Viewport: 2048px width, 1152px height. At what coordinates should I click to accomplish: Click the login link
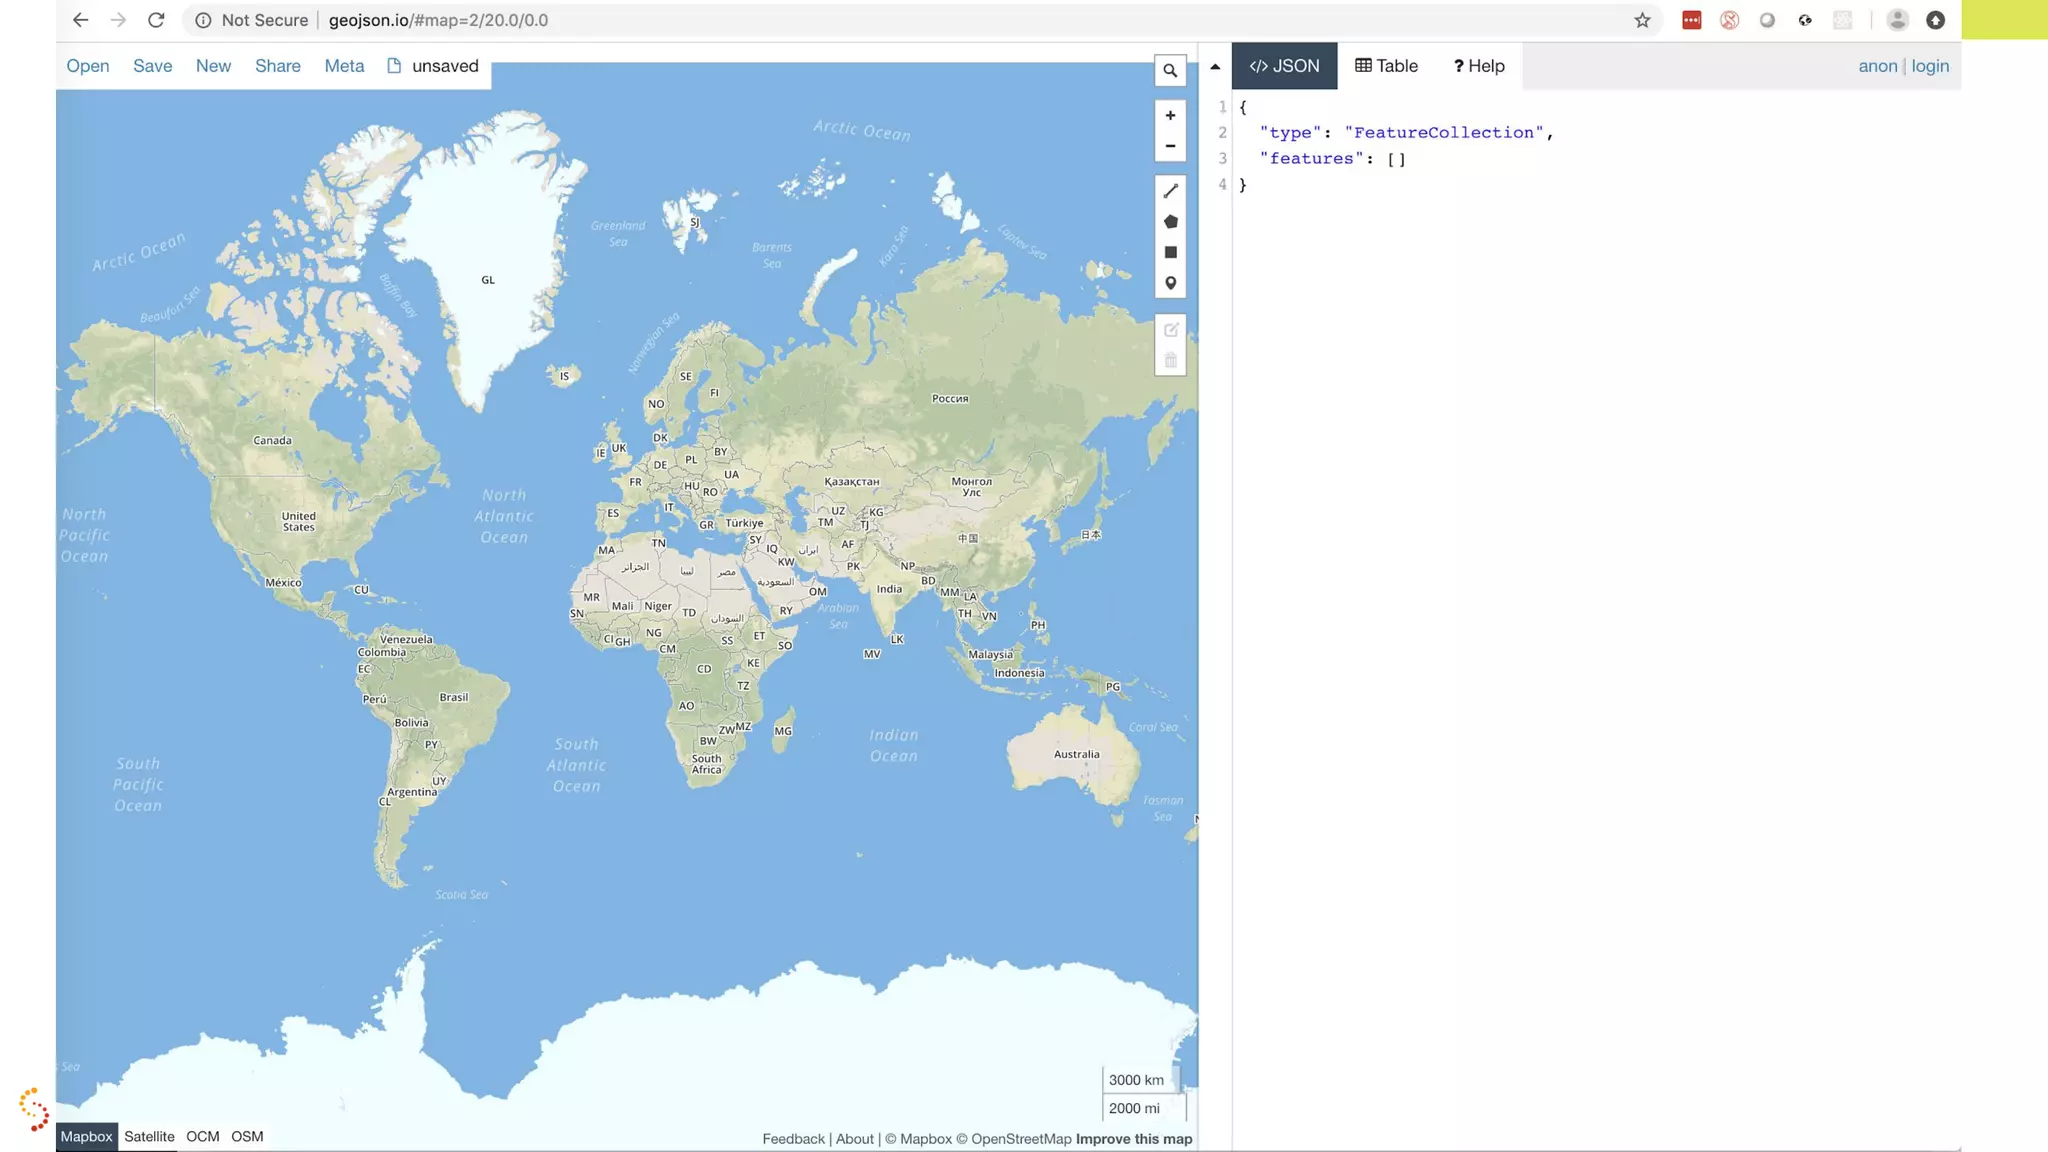[1930, 66]
